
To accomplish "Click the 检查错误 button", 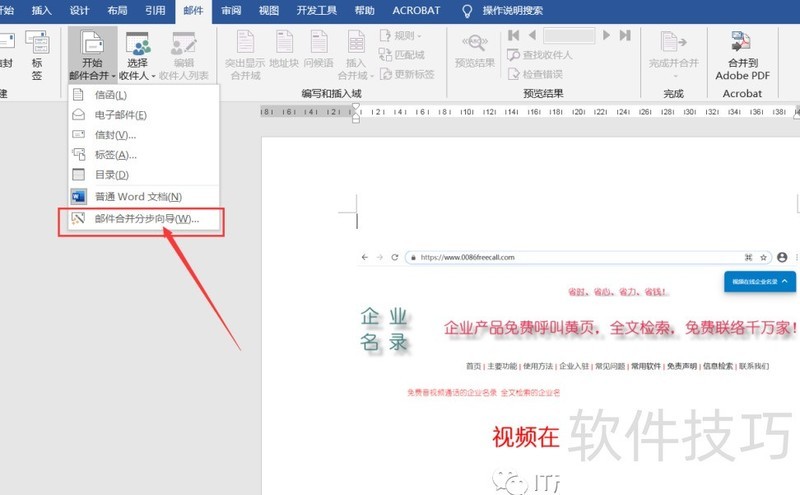I will pos(535,74).
